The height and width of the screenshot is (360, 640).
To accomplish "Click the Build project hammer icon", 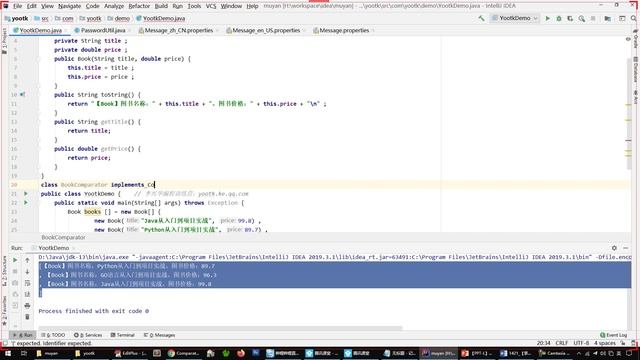I will click(482, 18).
